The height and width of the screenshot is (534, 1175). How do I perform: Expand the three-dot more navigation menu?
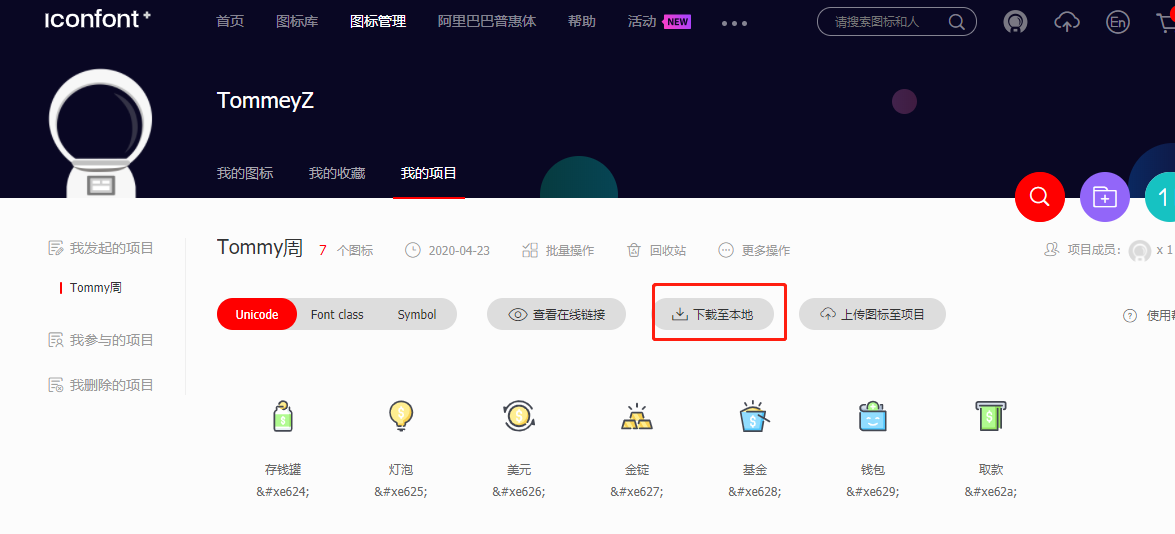(x=734, y=23)
